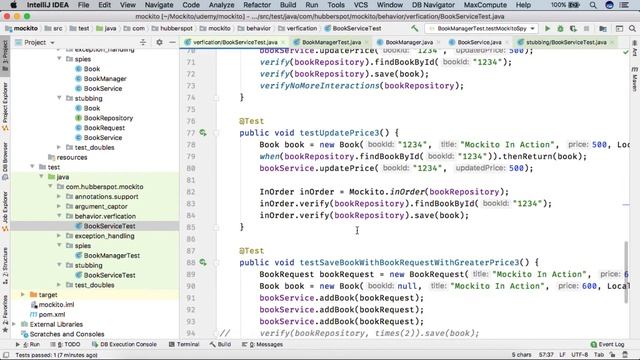Screen dimensions: 640x360
Task: Click the fold marker at line 85
Action: tap(216, 227)
